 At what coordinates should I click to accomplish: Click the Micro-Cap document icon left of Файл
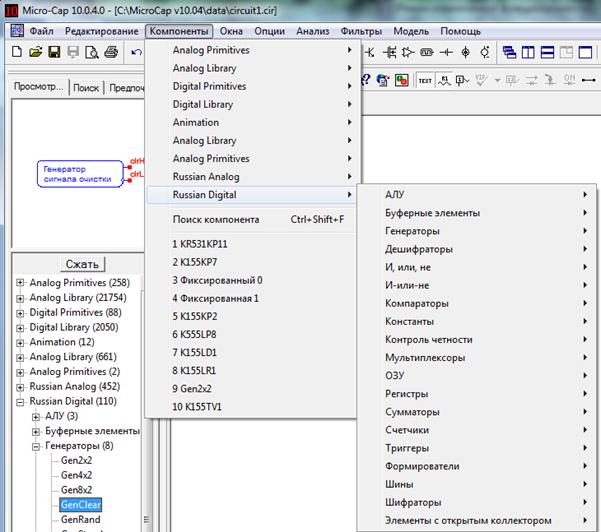(x=17, y=31)
